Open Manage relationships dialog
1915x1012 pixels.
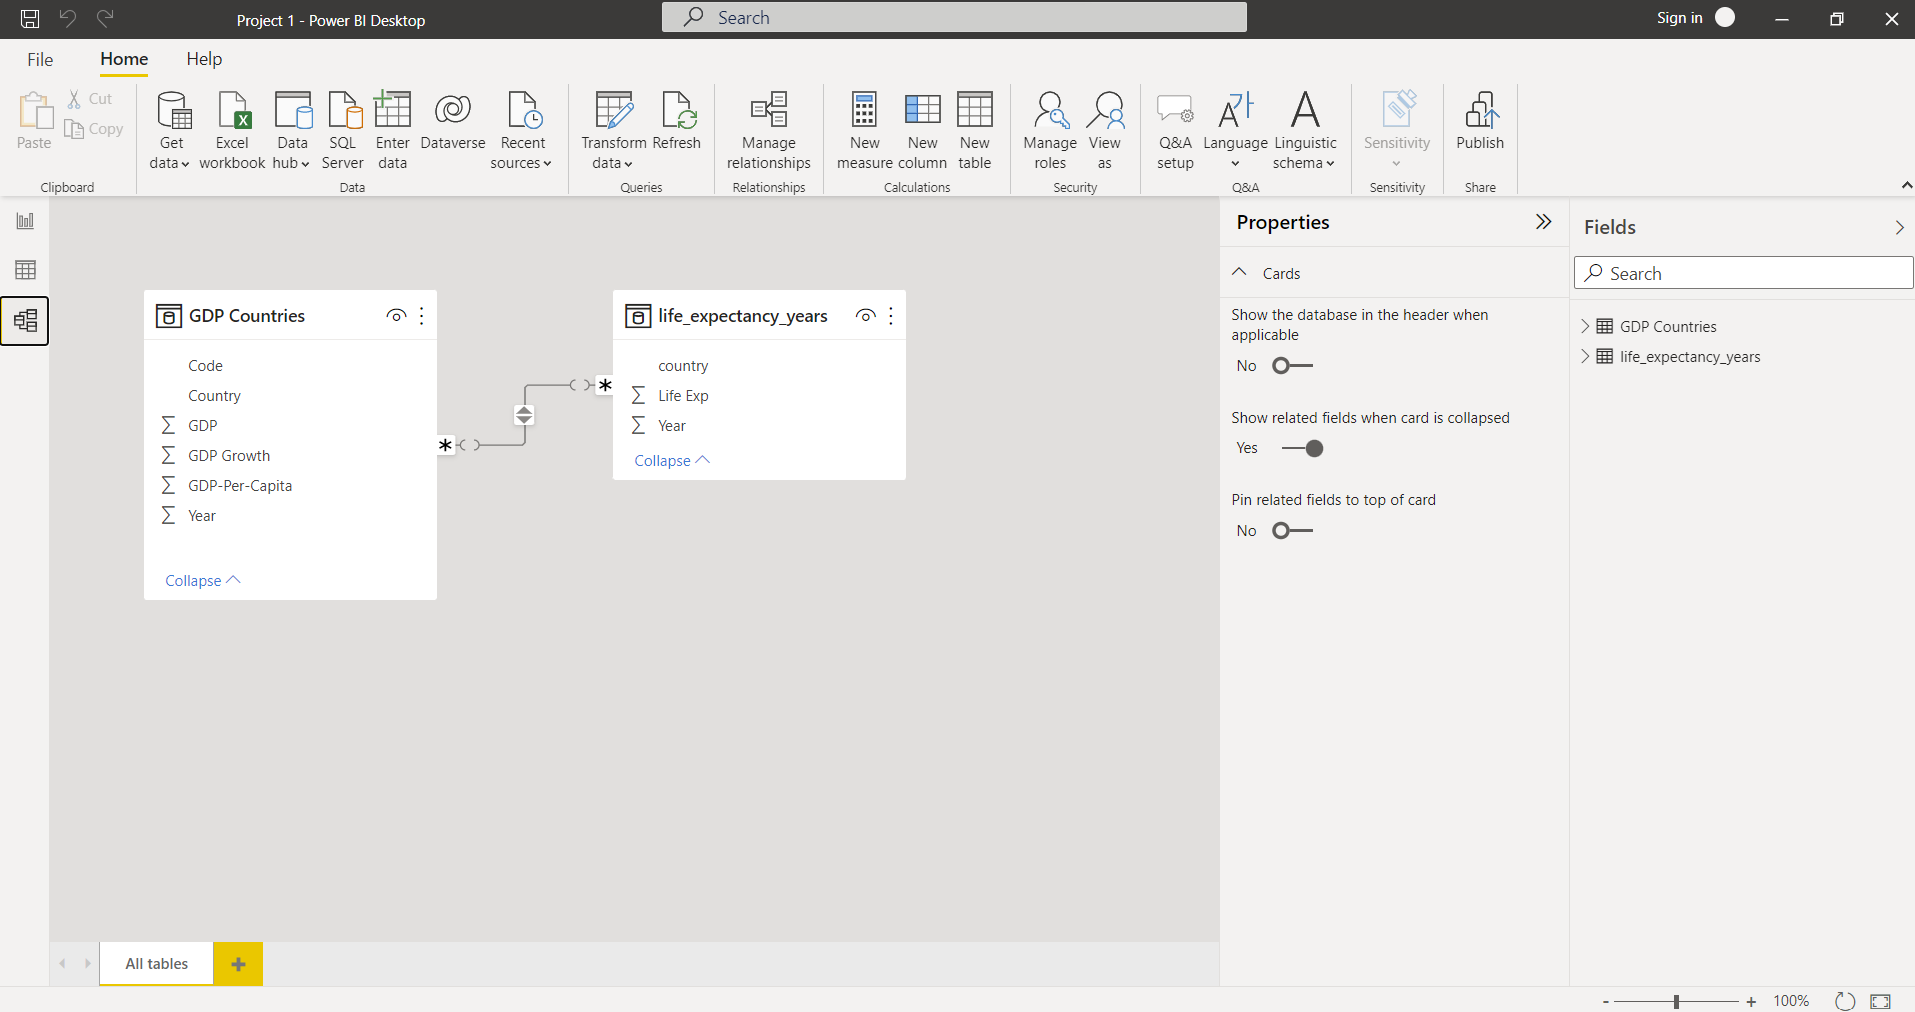click(769, 130)
